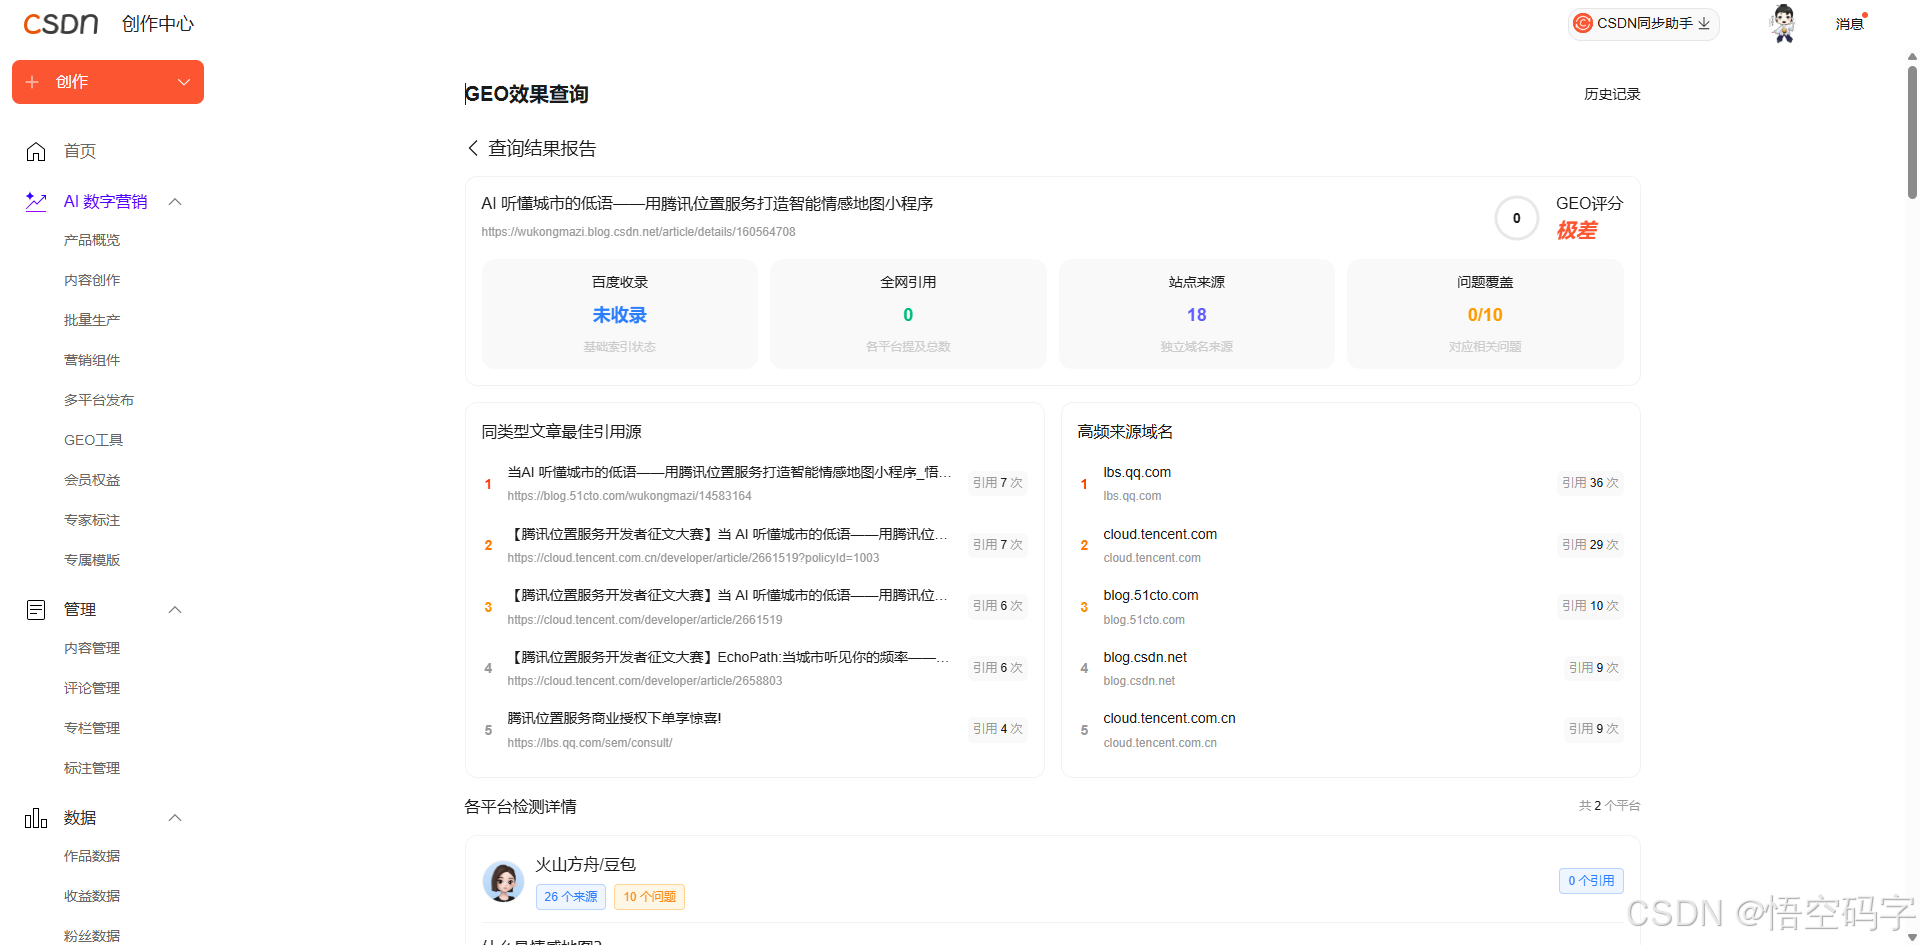Click cloud.tencent.com.cn domain entry
1920x945 pixels.
click(x=1169, y=718)
